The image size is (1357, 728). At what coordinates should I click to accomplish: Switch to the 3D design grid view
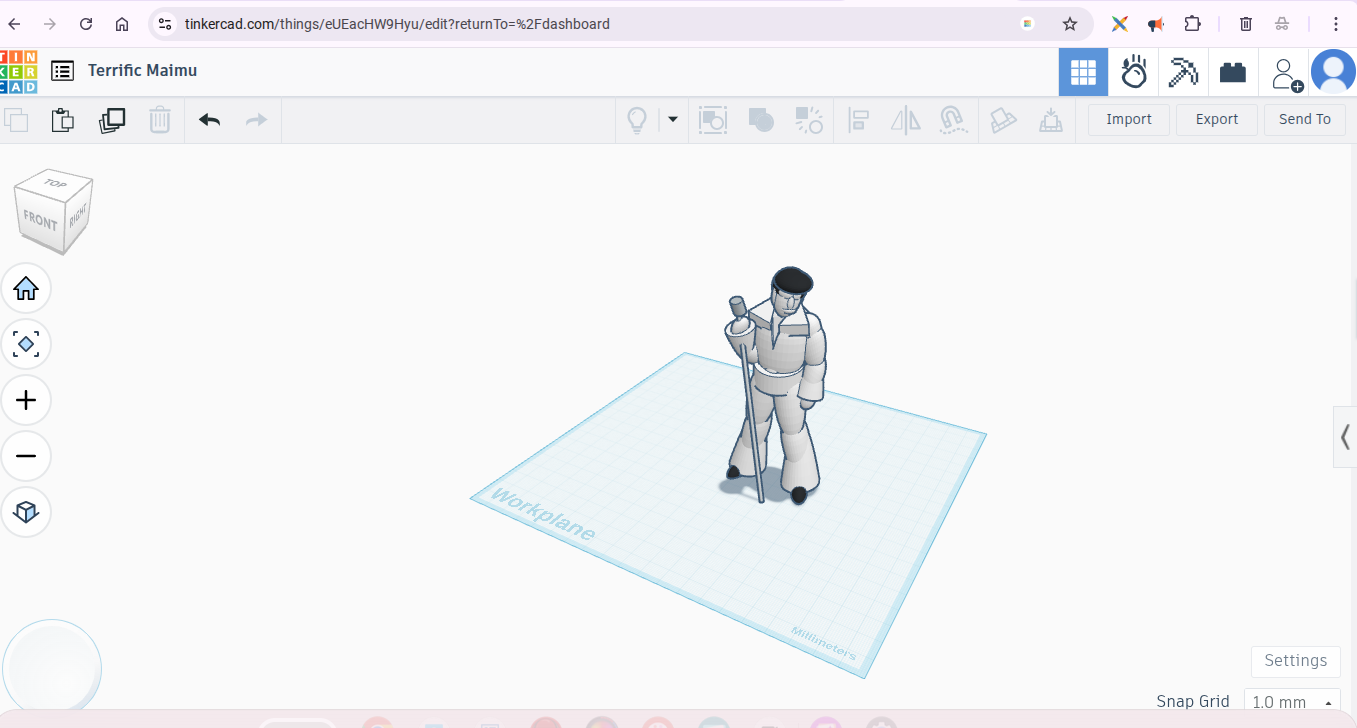pos(1083,72)
